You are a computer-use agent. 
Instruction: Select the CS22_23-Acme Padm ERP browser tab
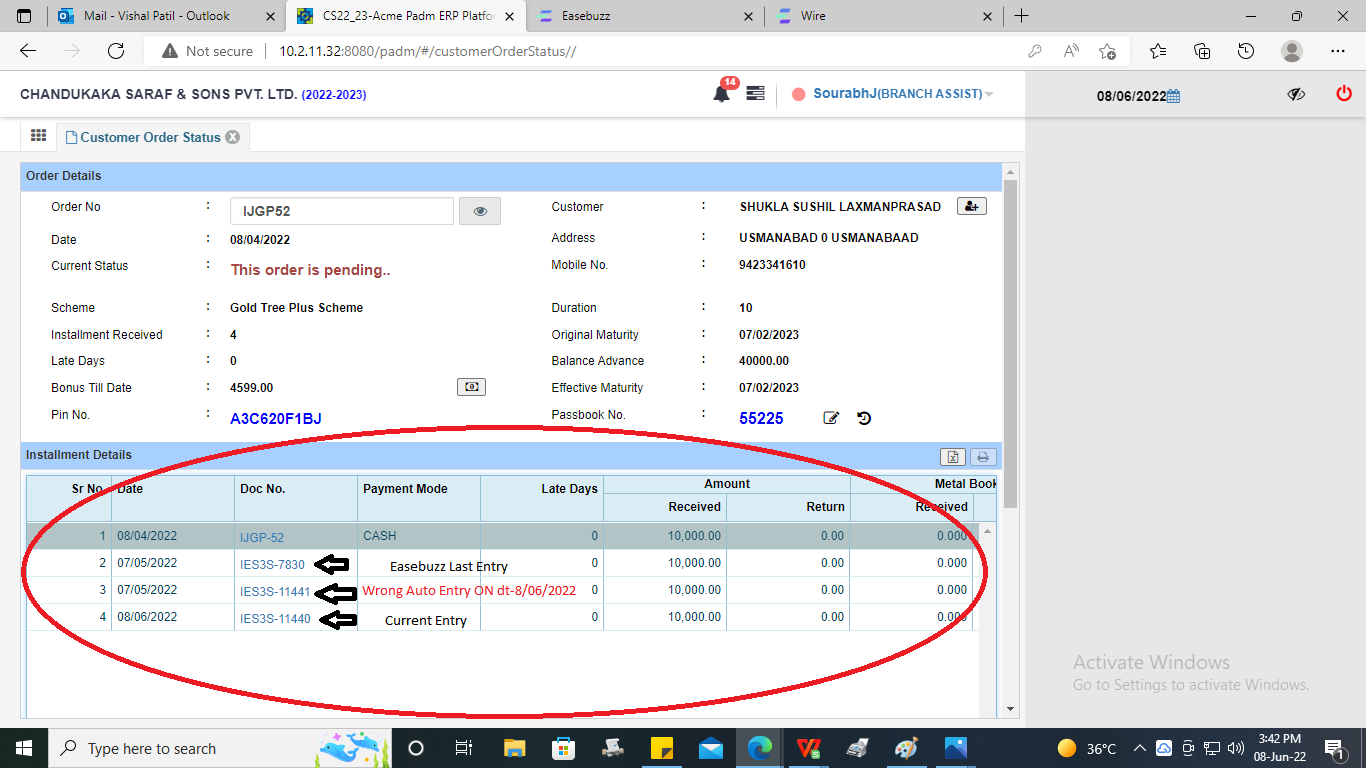click(405, 16)
